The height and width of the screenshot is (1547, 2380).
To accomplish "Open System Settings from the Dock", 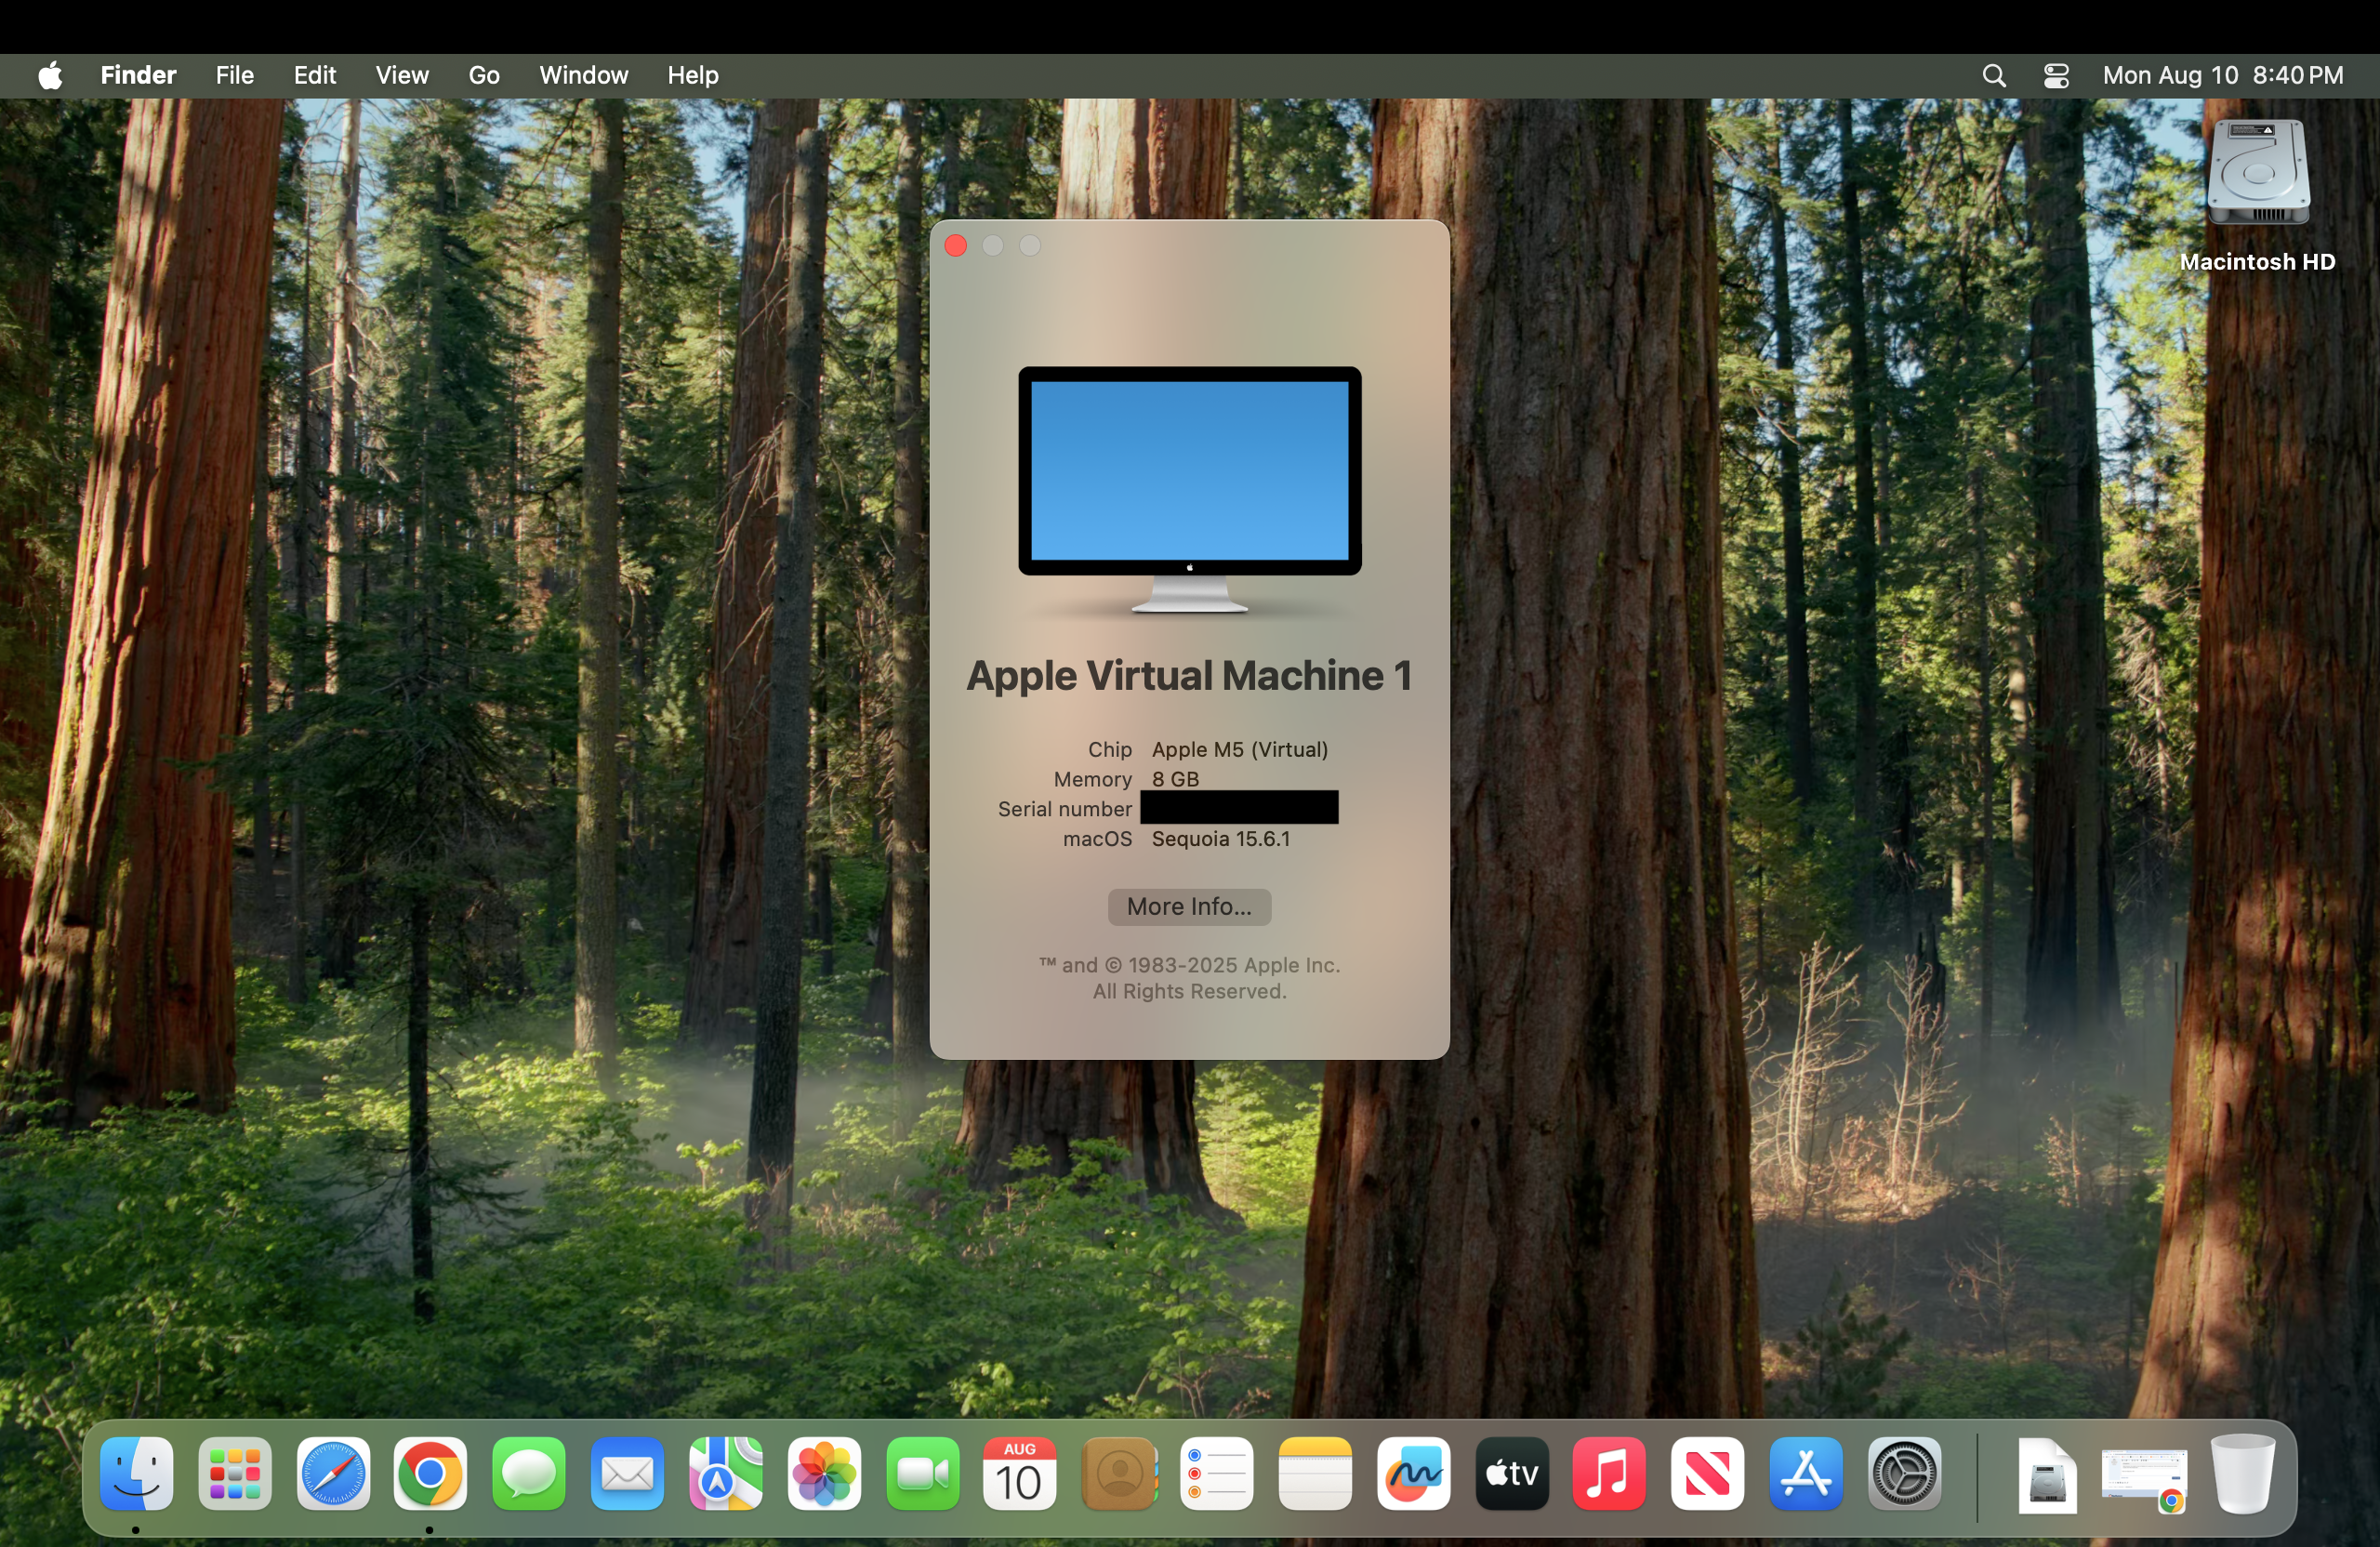I will click(1905, 1473).
